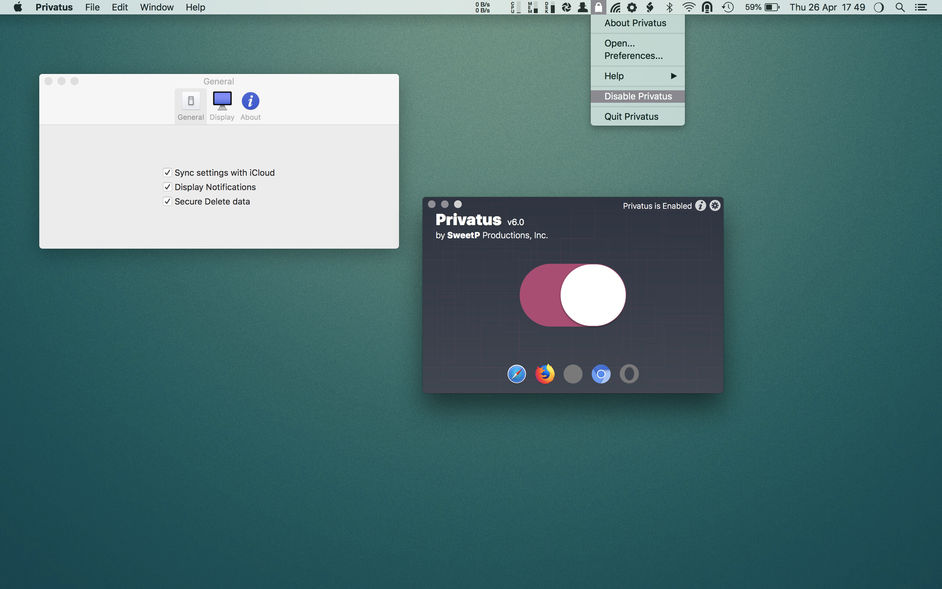Viewport: 942px width, 589px height.
Task: Click the Safari browser icon in Privatus window
Action: coord(517,374)
